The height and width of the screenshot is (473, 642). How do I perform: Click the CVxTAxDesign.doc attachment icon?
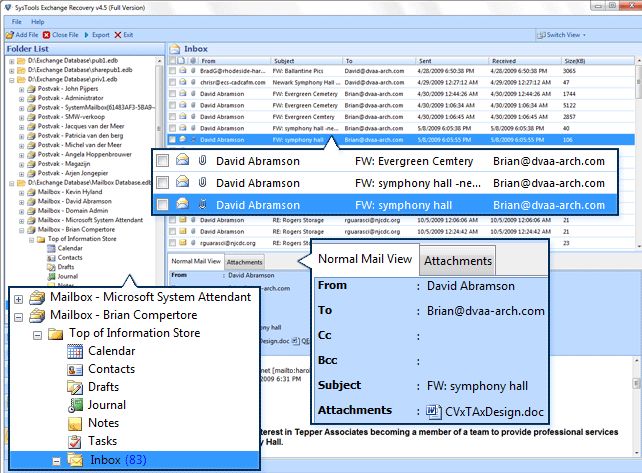(x=433, y=410)
